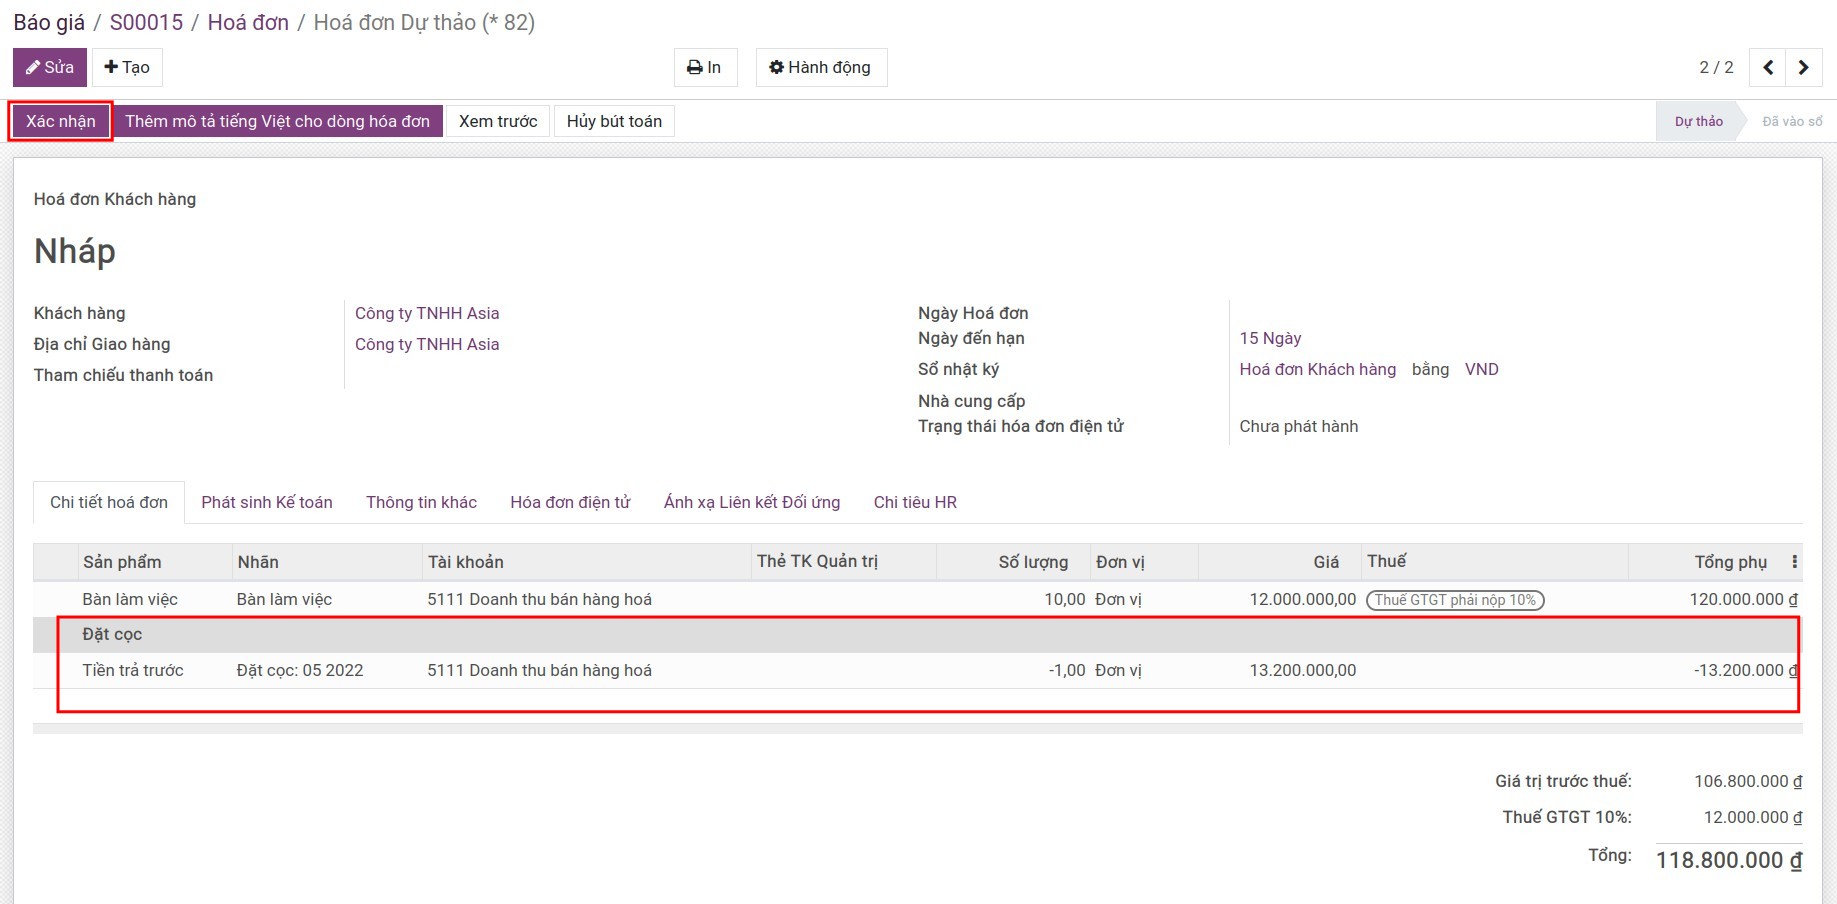Click the Thuế GTGT phải nộp 10% tag
The image size is (1837, 904).
[x=1455, y=600]
